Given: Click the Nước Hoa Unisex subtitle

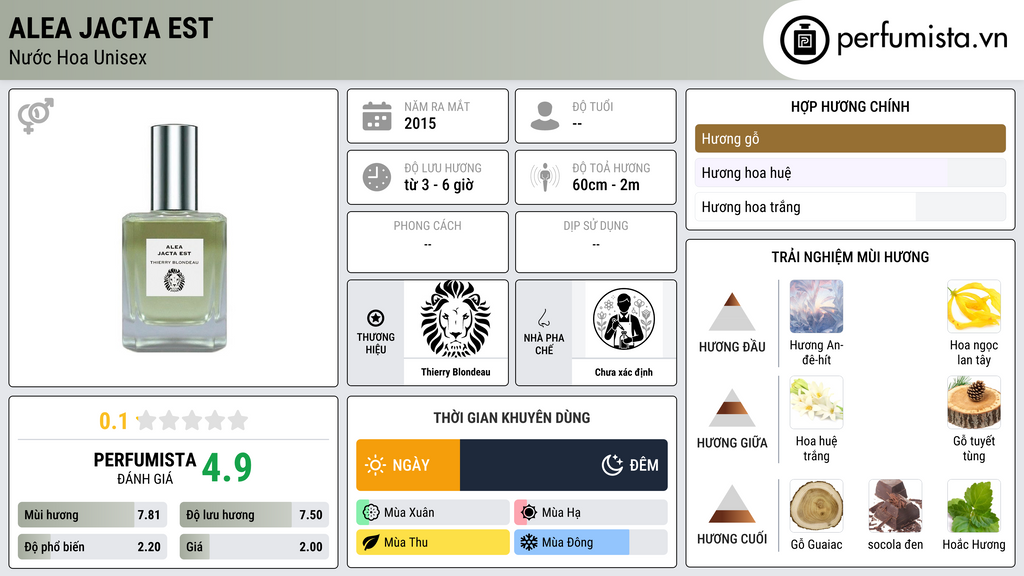Looking at the screenshot, I should click(78, 57).
